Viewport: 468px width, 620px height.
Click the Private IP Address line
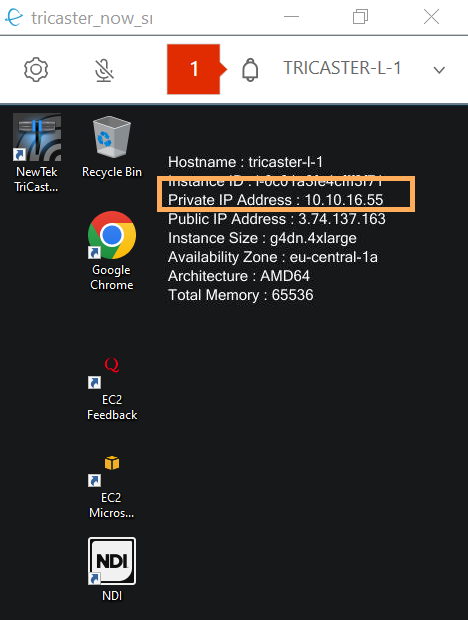(276, 200)
